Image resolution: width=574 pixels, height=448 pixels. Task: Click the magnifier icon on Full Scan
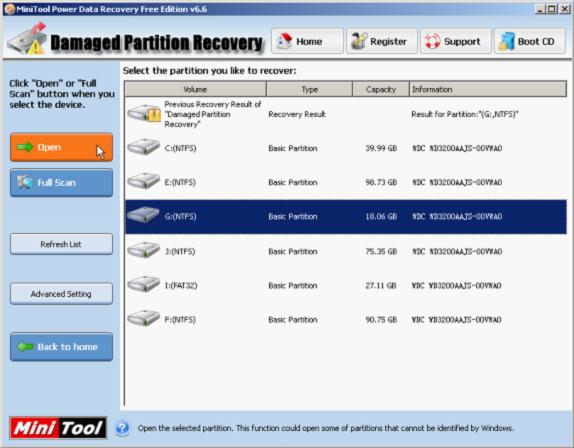point(25,182)
